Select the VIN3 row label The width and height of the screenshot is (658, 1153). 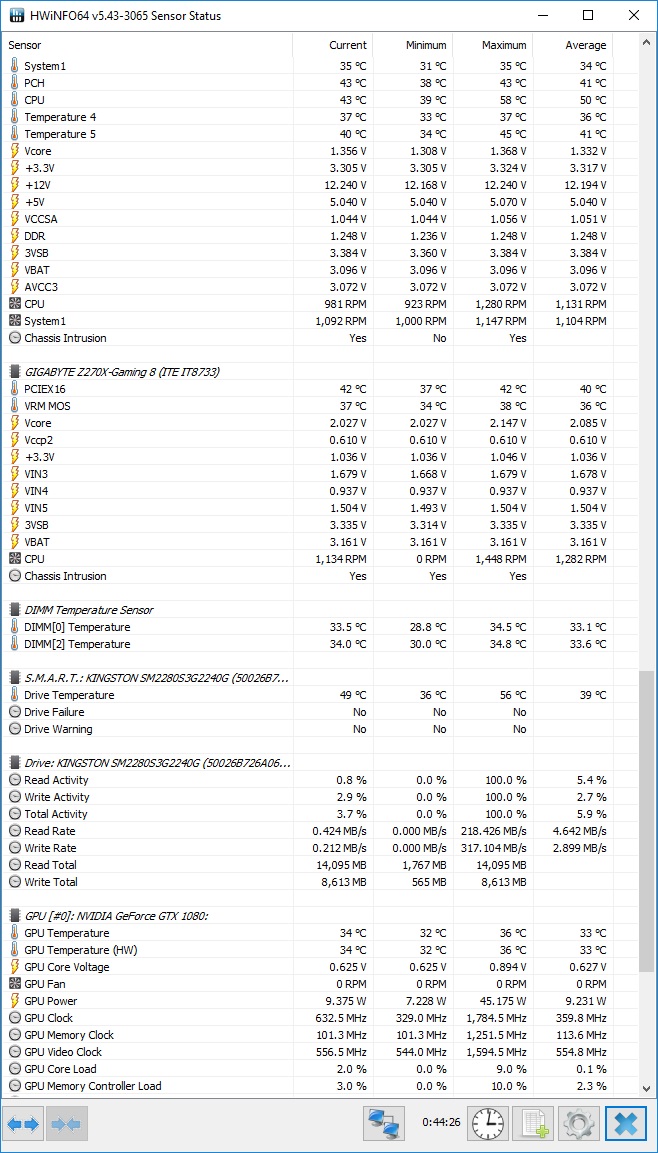click(x=36, y=474)
